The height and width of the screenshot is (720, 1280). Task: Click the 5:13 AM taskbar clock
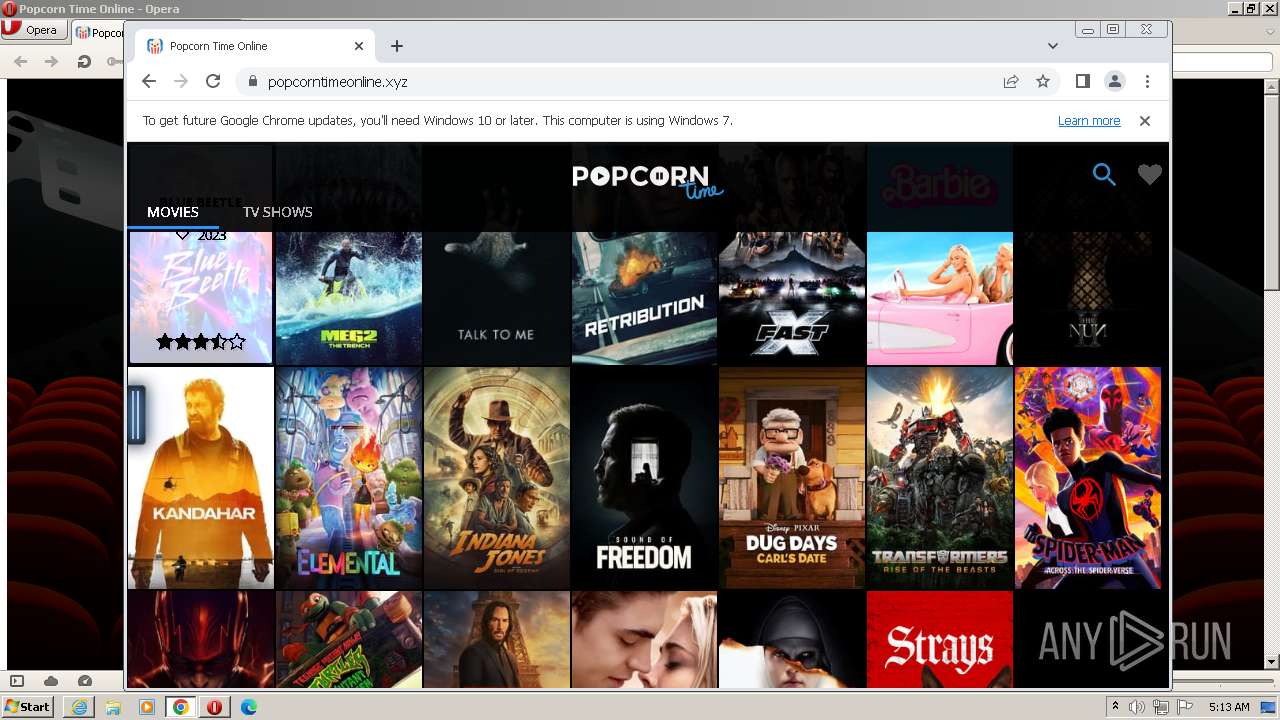(1229, 707)
